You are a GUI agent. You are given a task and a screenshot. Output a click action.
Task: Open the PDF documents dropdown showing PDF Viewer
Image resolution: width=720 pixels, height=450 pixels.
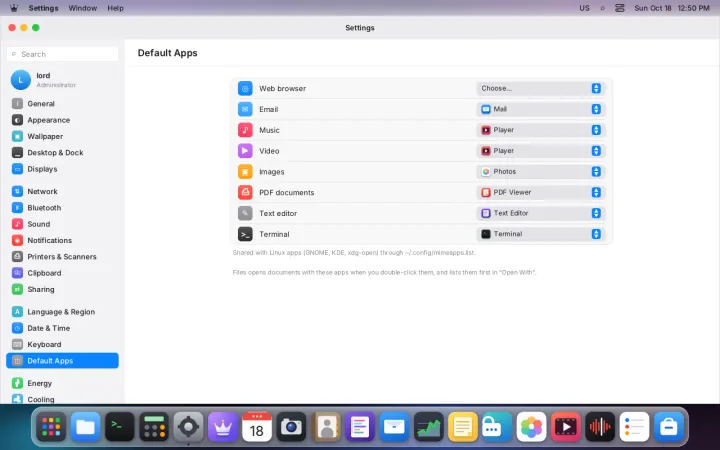[540, 192]
